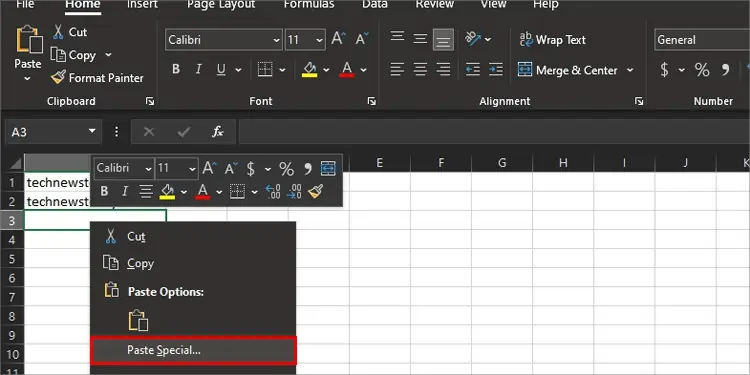Open the Name Box dropdown for A3
Image resolution: width=750 pixels, height=375 pixels.
tap(92, 132)
